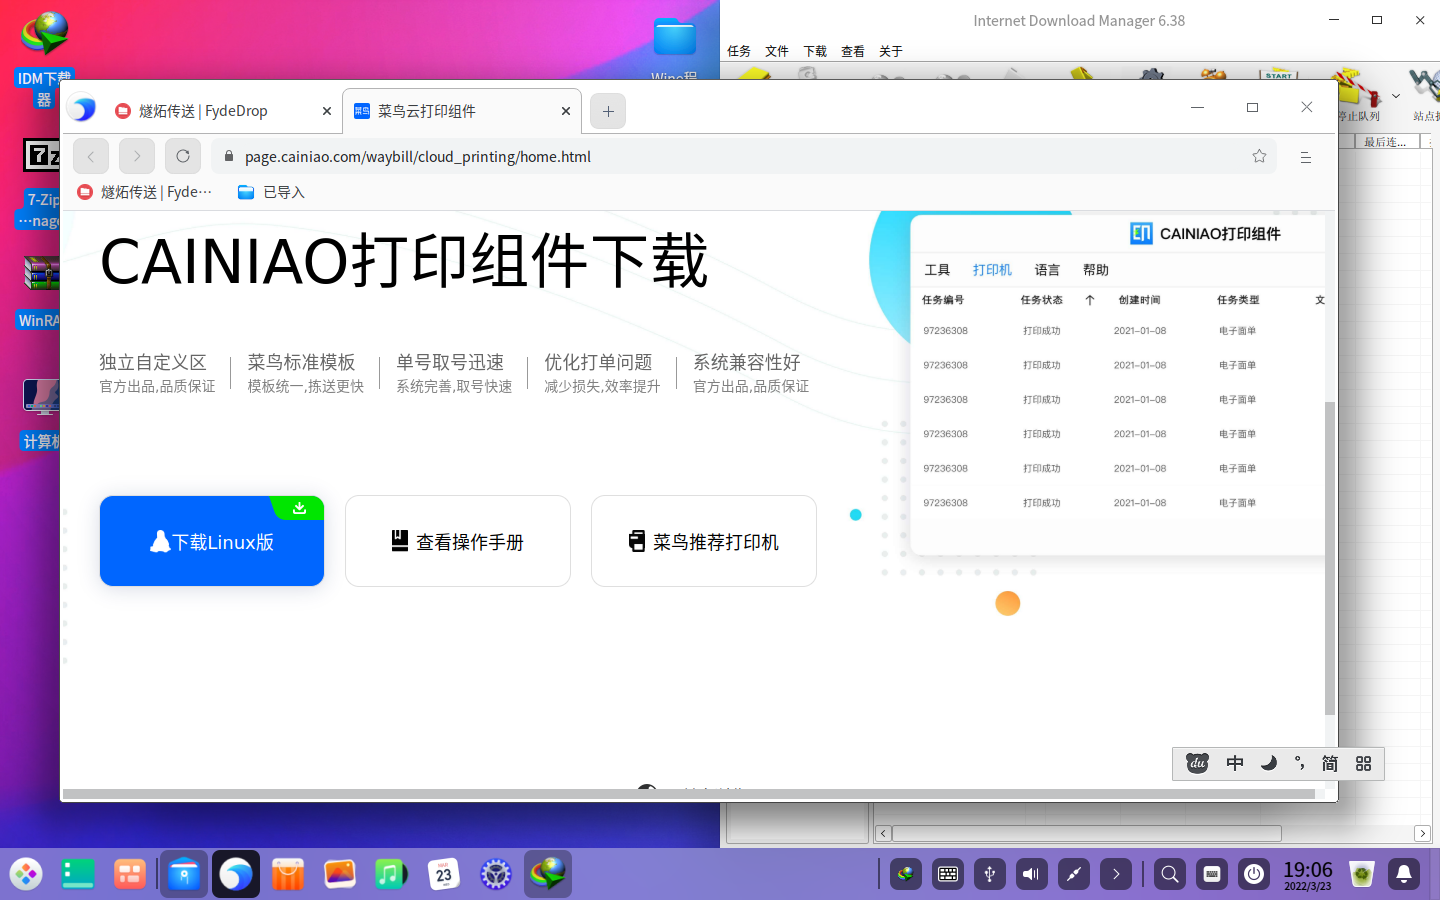This screenshot has height=900, width=1440.
Task: Toggle simplified/traditional 简 button in IME bar
Action: [x=1330, y=763]
